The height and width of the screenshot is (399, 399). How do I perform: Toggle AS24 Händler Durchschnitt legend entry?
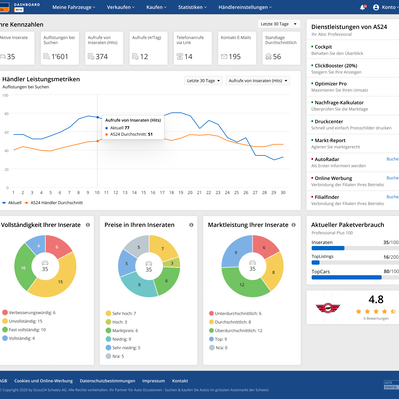pyautogui.click(x=54, y=203)
